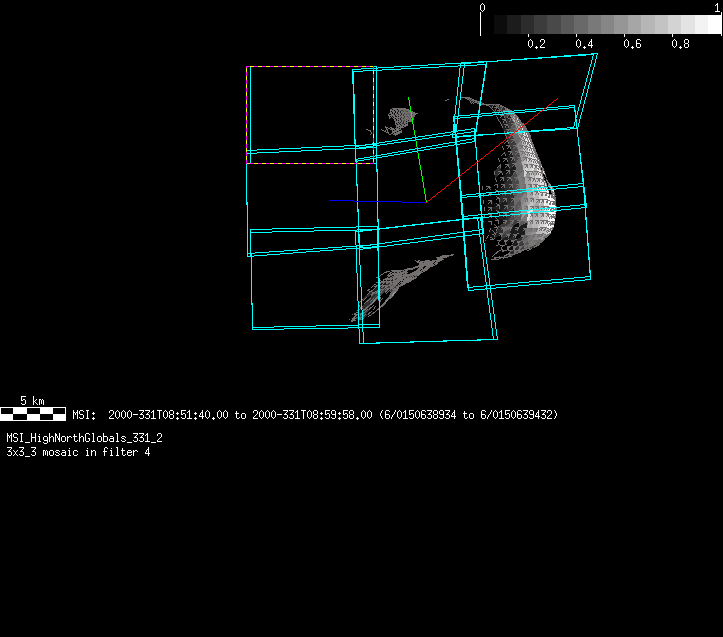Click the MSI time range text
Image resolution: width=723 pixels, height=637 pixels.
point(315,414)
